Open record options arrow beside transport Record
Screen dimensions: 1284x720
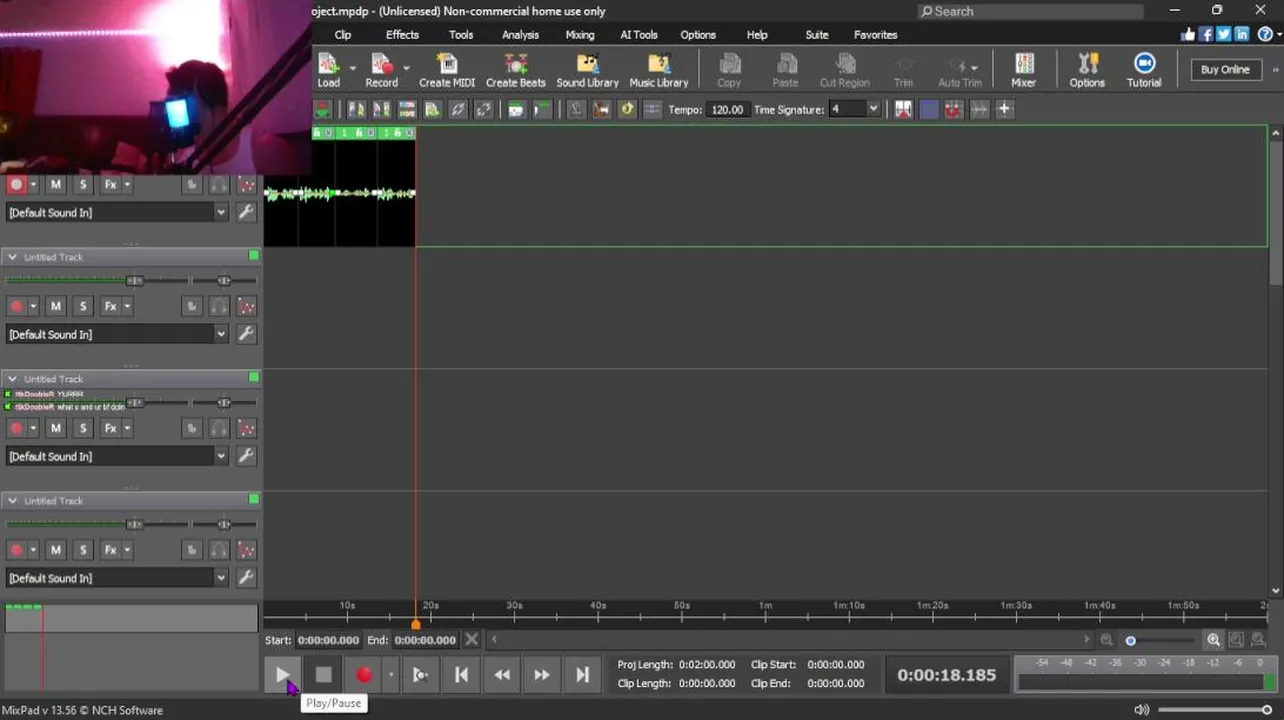click(391, 675)
